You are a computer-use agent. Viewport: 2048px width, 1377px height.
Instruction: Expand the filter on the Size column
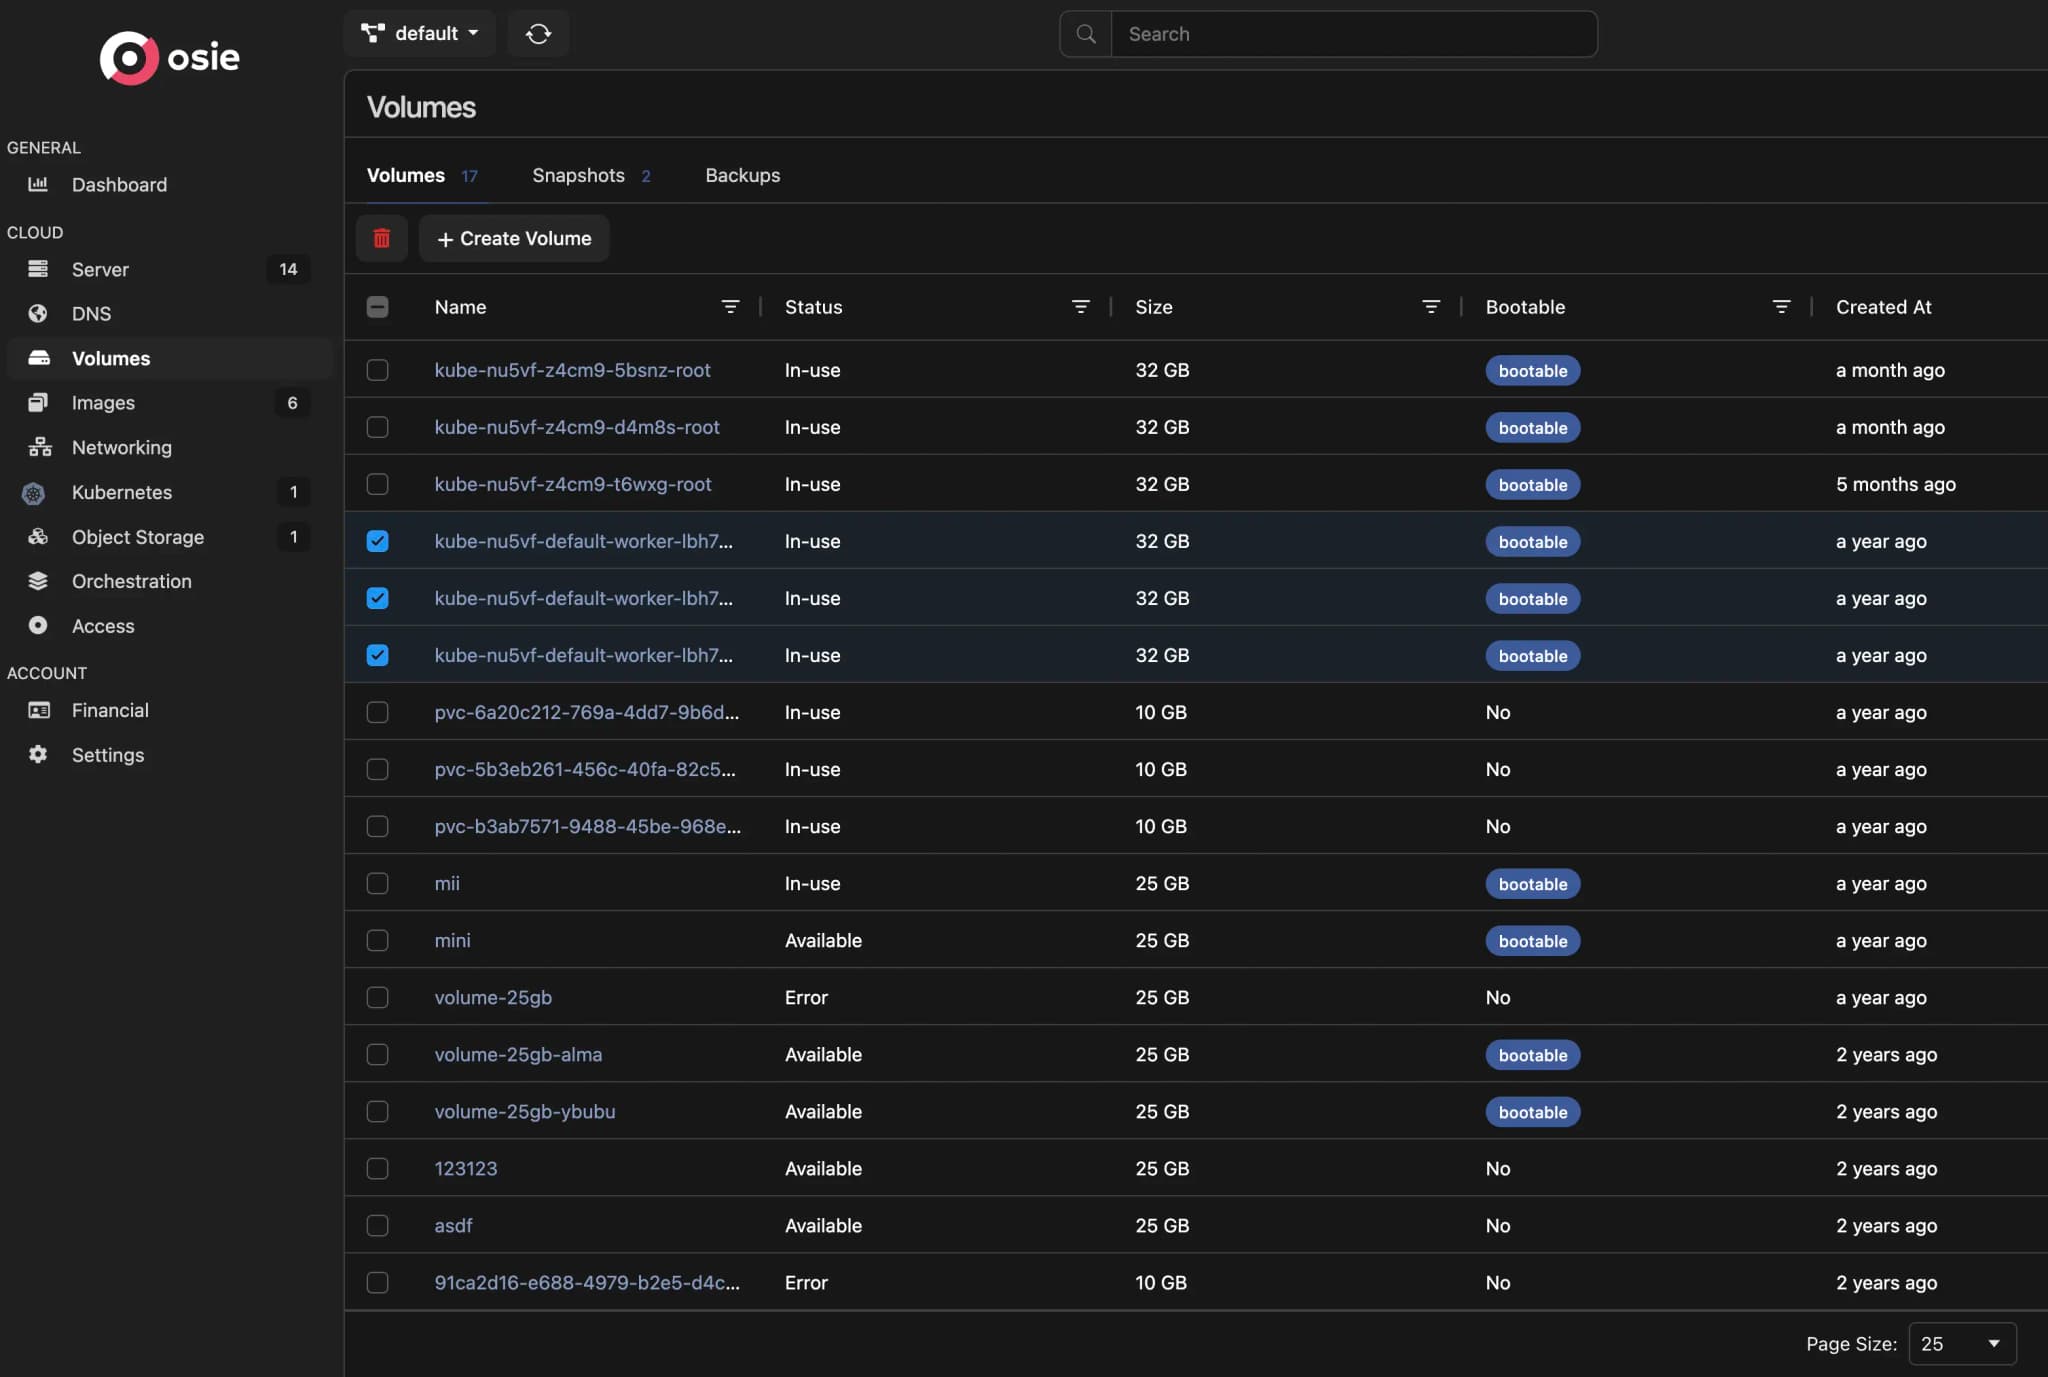click(1432, 307)
